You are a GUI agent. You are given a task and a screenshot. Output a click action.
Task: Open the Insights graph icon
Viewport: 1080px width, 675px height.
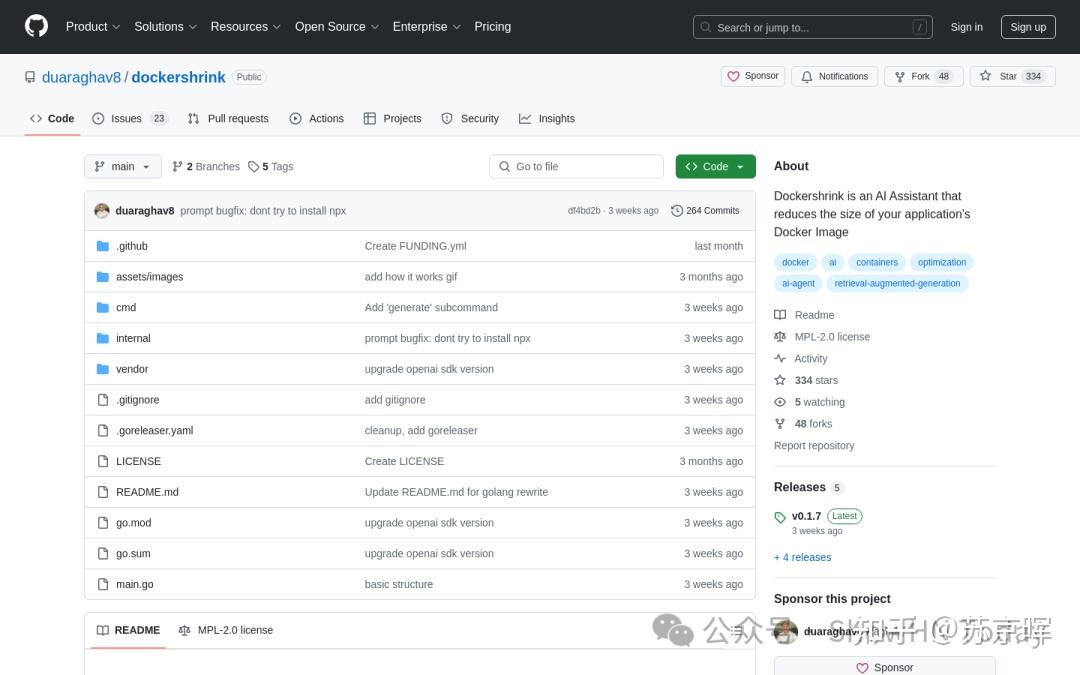pos(527,118)
